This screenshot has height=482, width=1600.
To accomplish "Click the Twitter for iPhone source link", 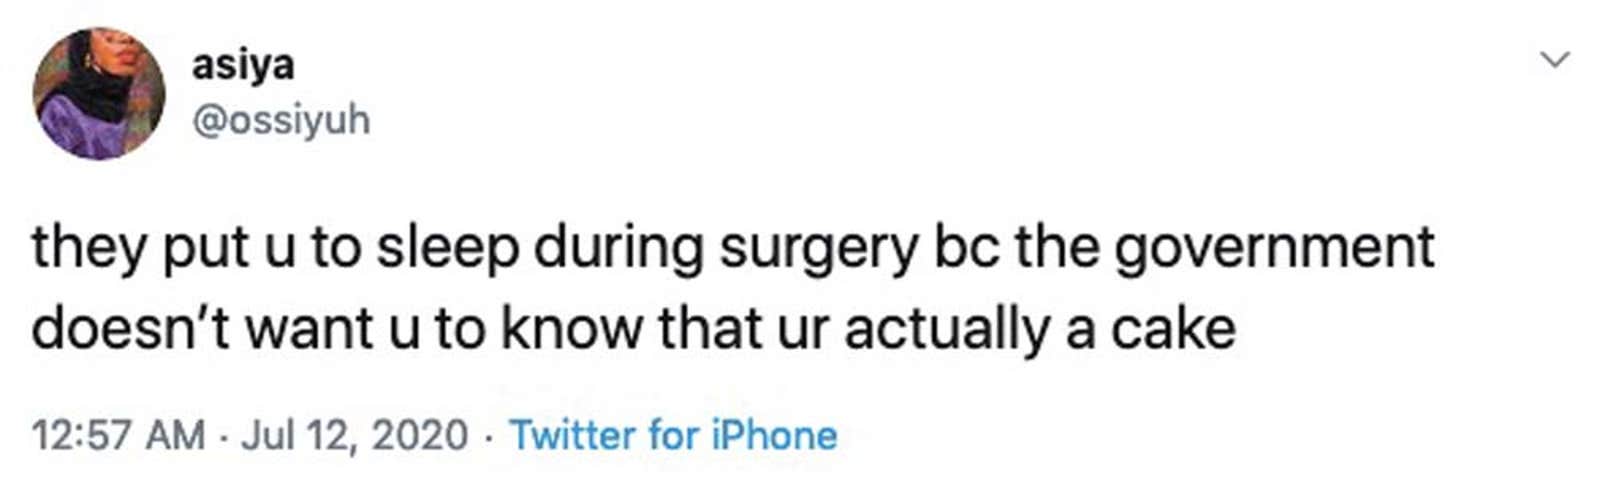I will pos(673,435).
